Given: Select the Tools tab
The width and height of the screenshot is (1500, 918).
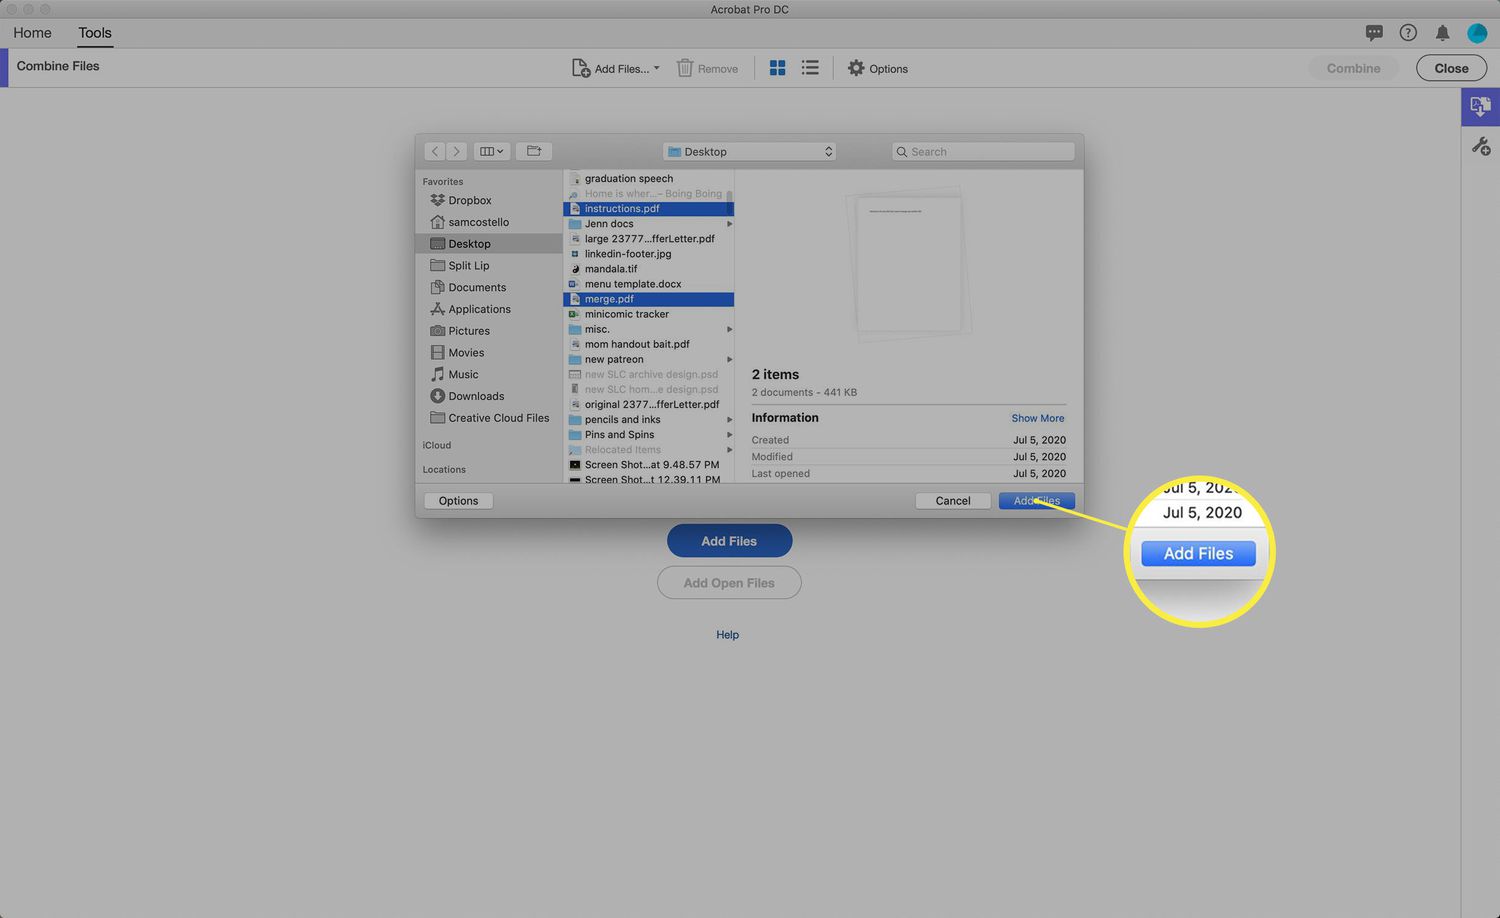Looking at the screenshot, I should pos(95,33).
